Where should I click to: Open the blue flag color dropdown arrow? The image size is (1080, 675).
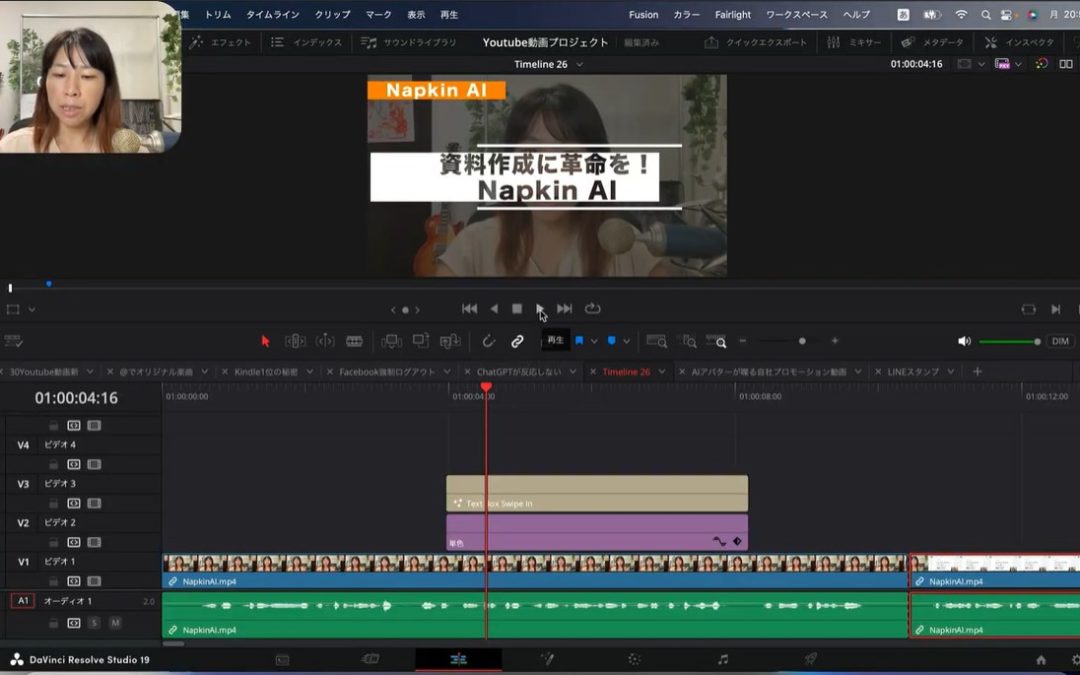[594, 341]
